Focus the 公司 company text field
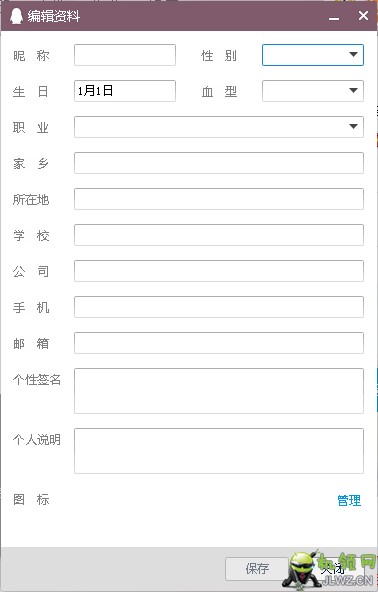 pyautogui.click(x=219, y=271)
